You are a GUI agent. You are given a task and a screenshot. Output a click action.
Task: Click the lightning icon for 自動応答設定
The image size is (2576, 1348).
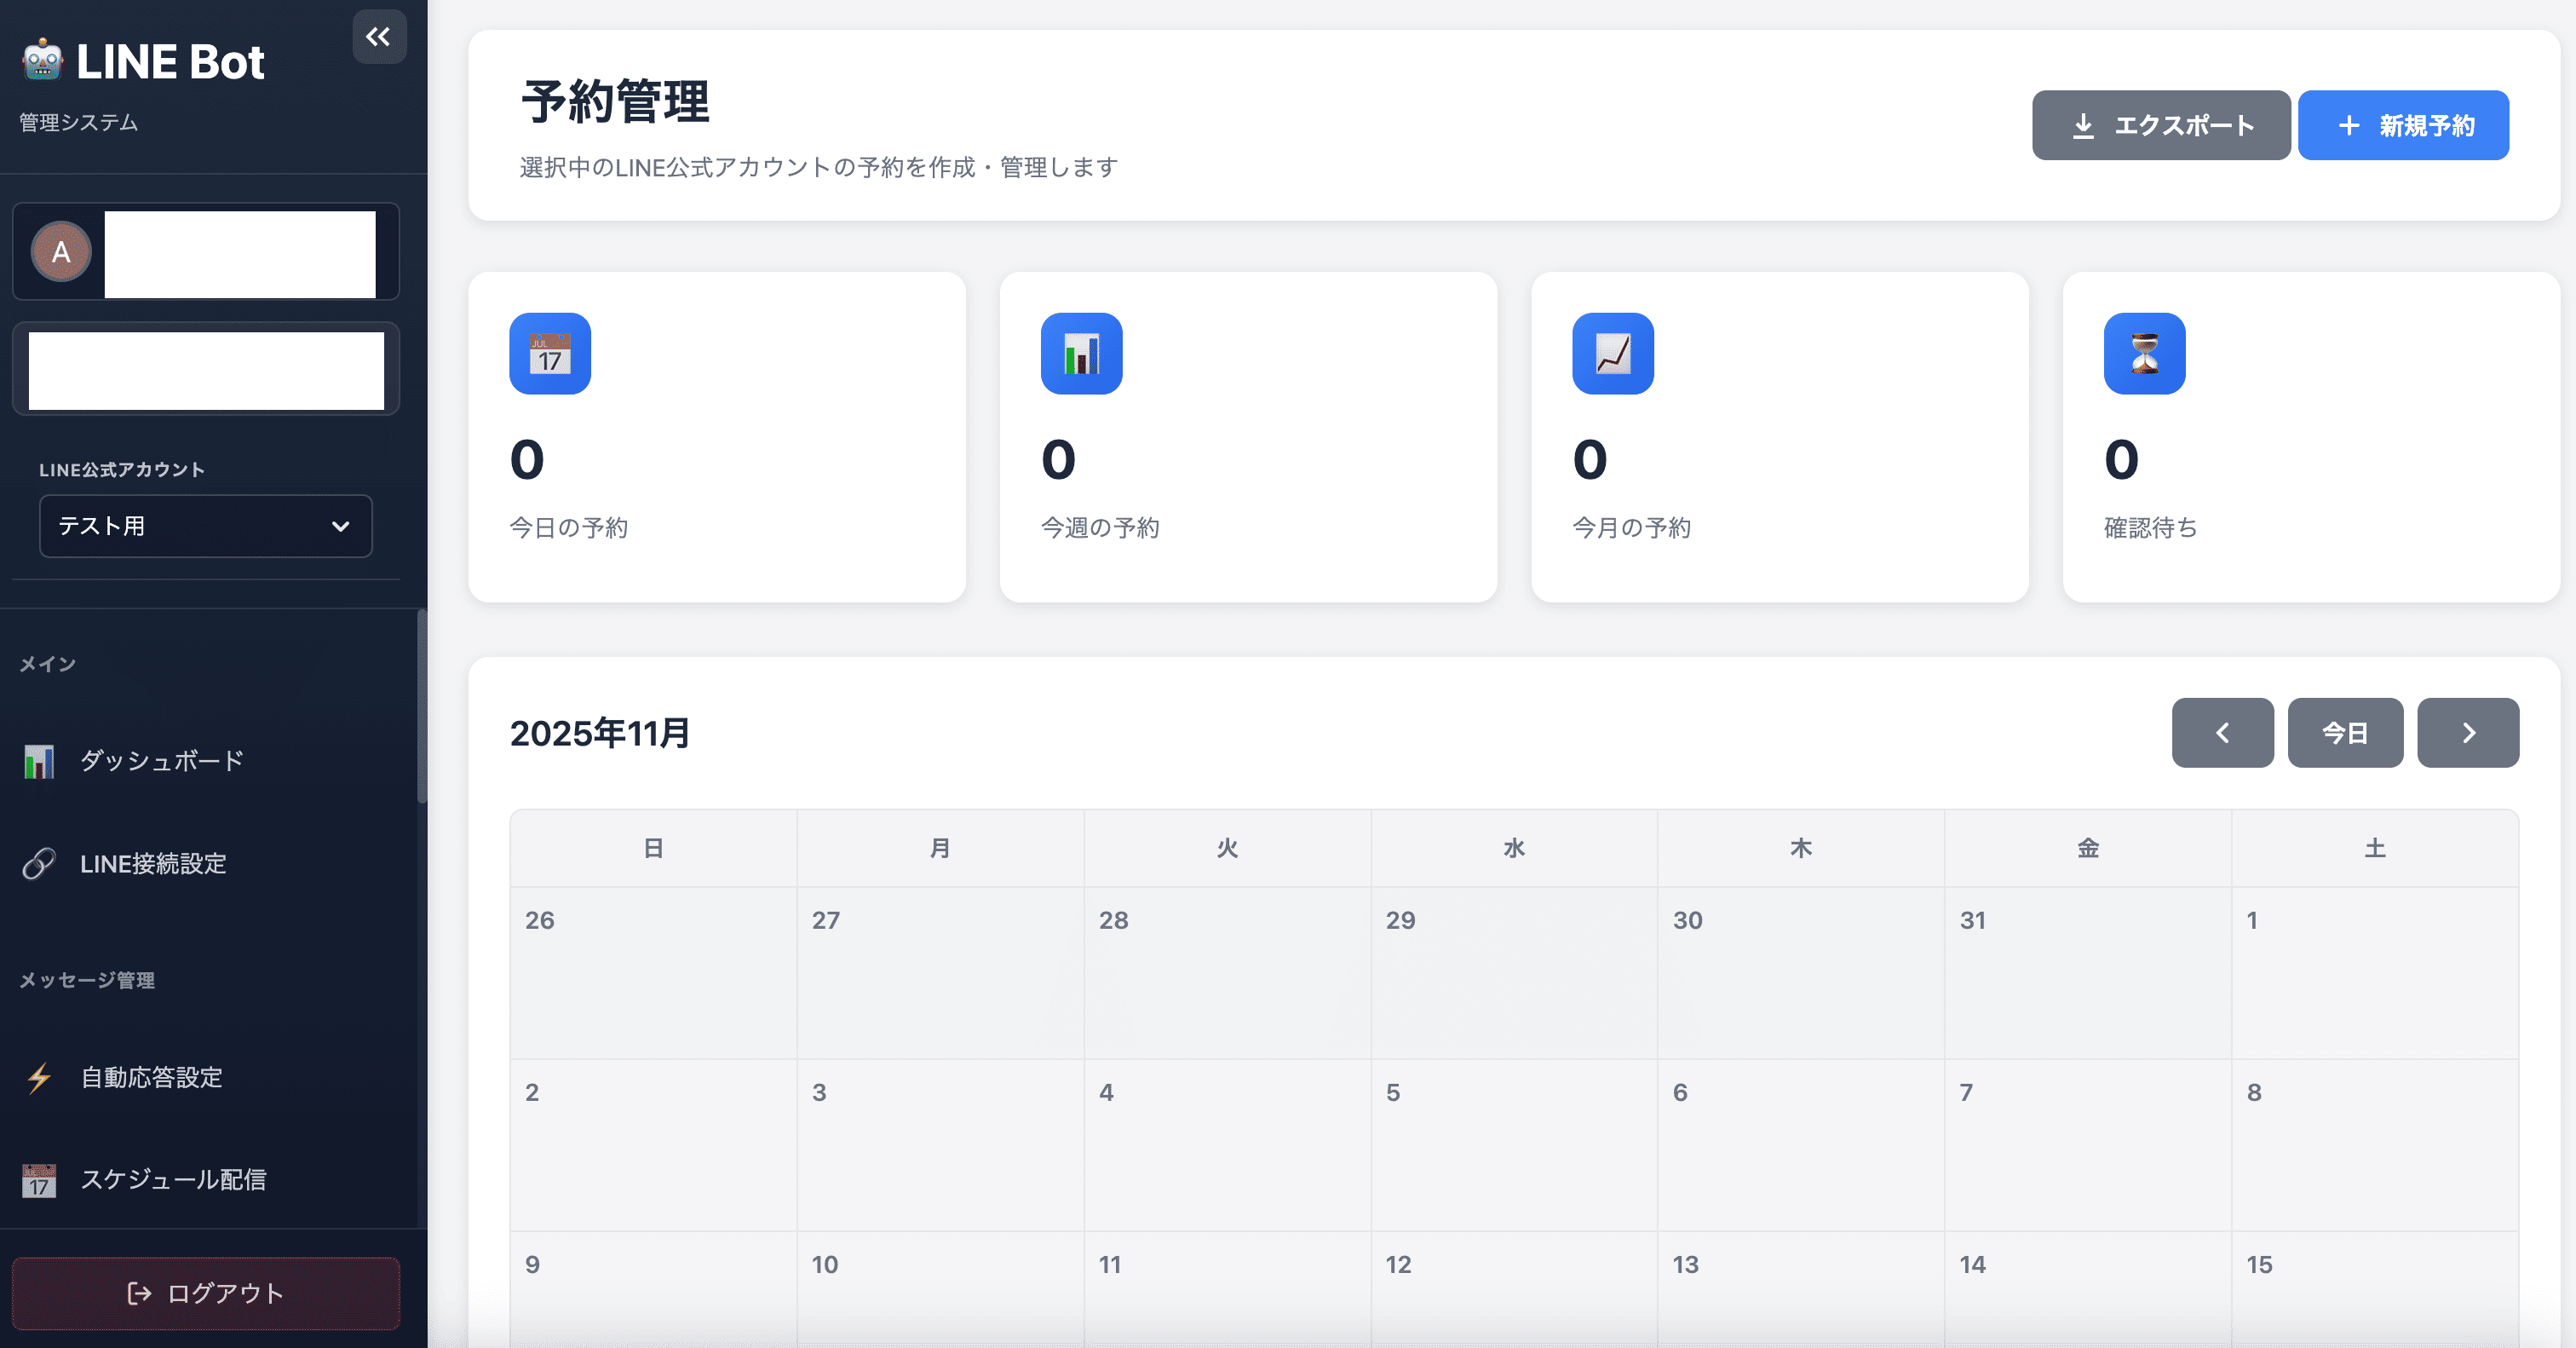coord(40,1078)
